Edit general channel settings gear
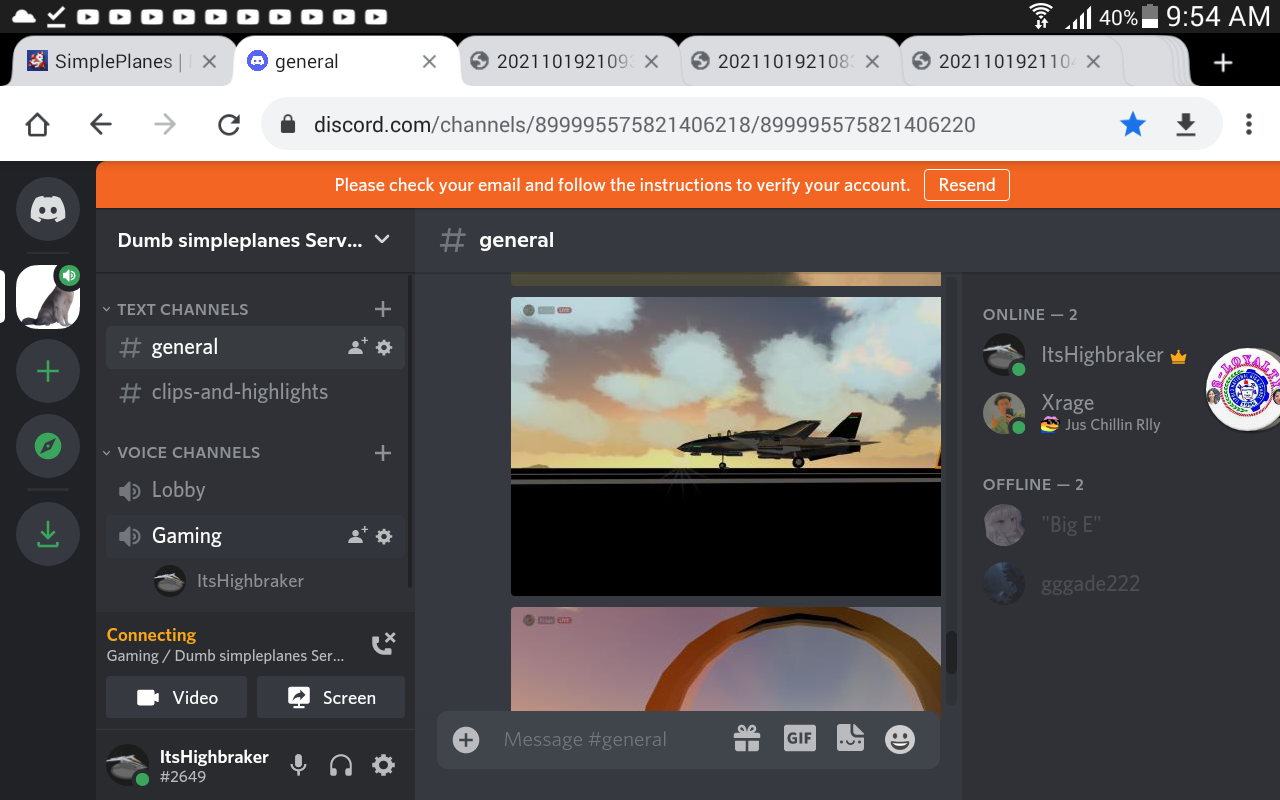Image resolution: width=1280 pixels, height=800 pixels. (x=384, y=347)
